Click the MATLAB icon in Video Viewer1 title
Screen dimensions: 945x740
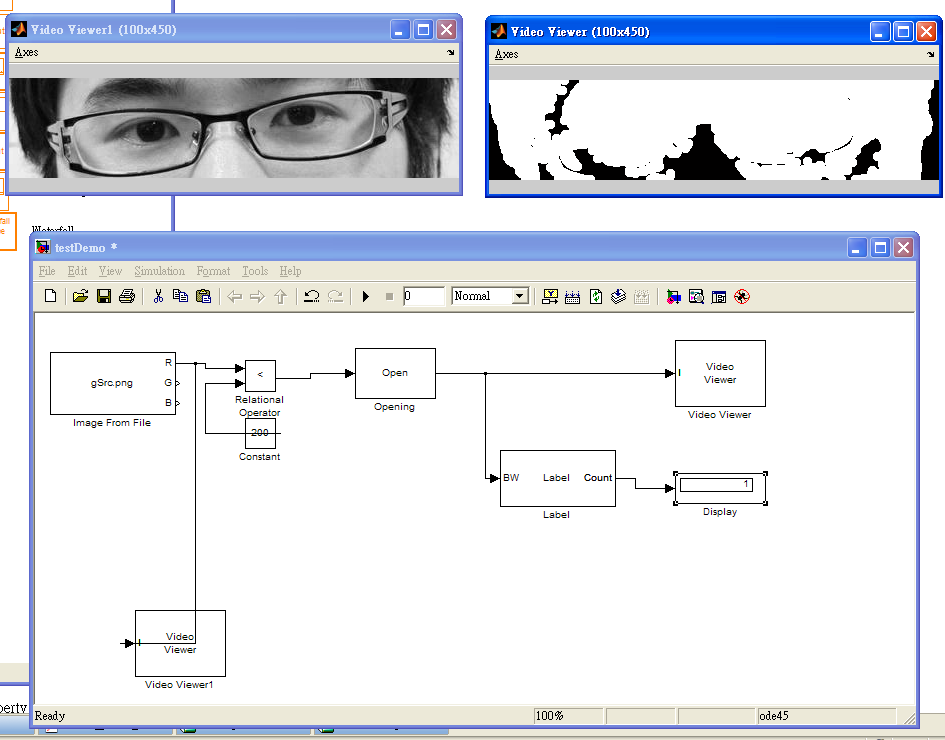[x=19, y=30]
